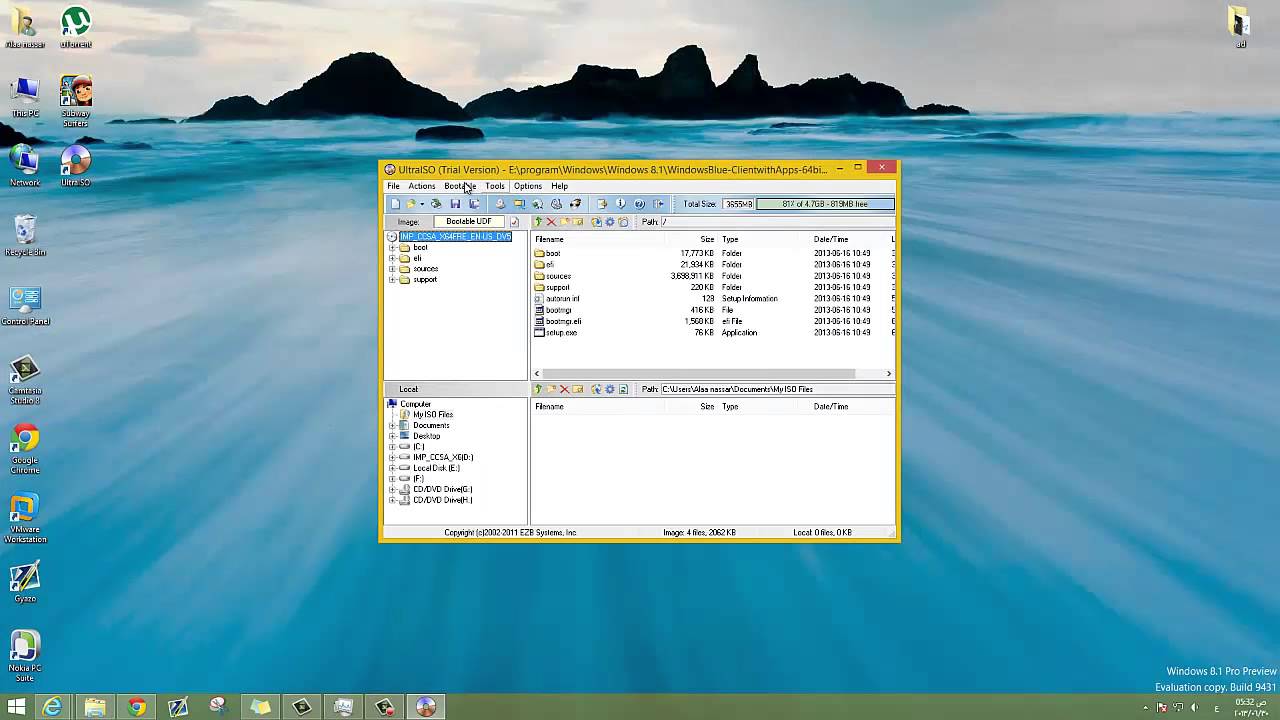Expand the (C:) drive node
Viewport: 1280px width, 720px height.
point(392,447)
